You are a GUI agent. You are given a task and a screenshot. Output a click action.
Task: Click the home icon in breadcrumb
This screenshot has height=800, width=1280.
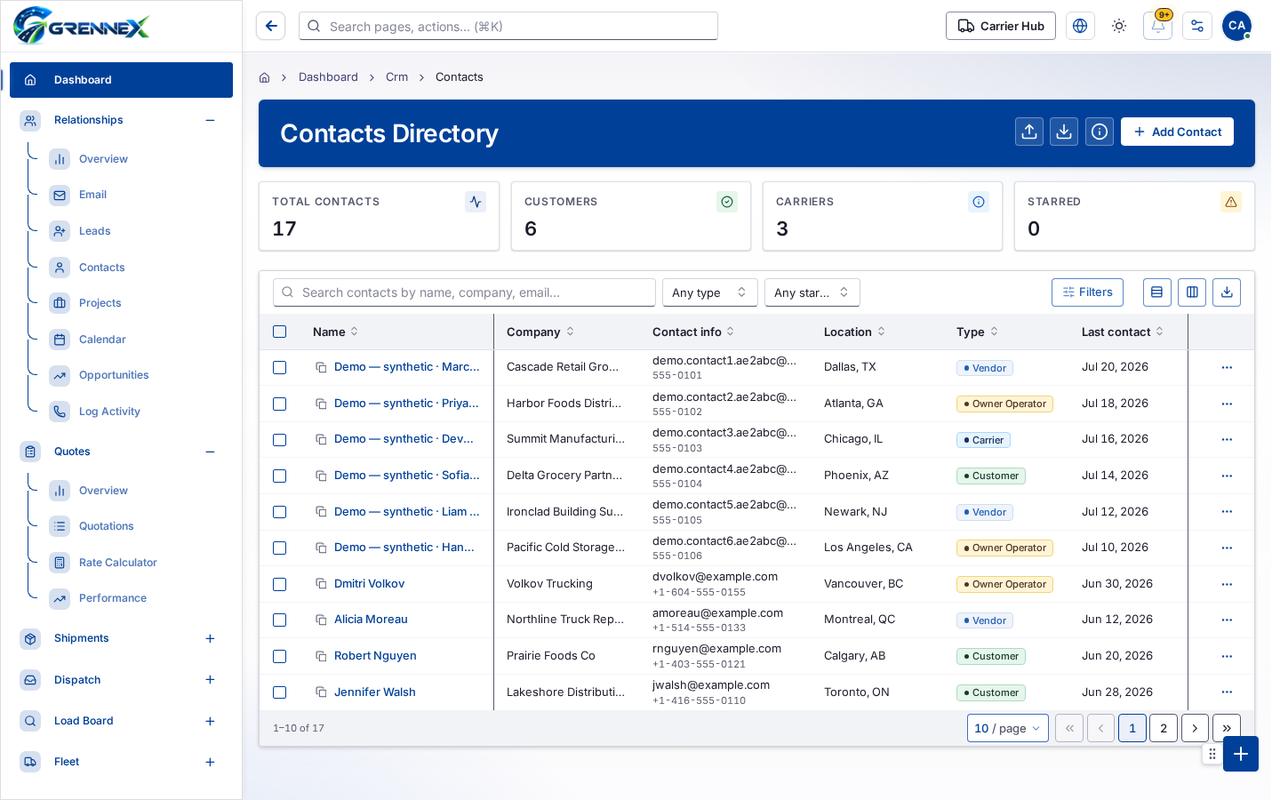point(264,77)
